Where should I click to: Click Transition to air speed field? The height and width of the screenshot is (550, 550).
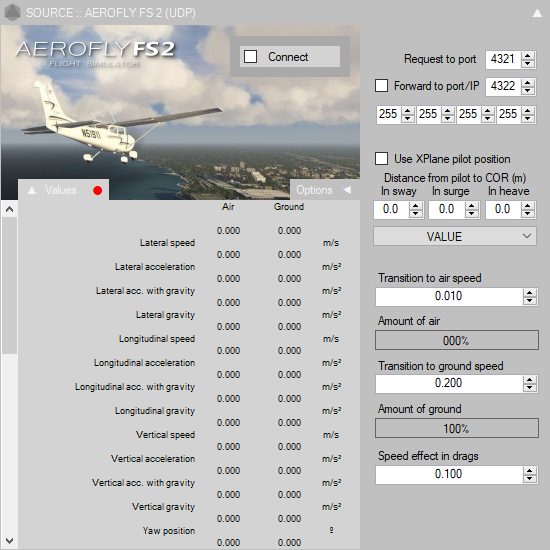click(x=449, y=296)
